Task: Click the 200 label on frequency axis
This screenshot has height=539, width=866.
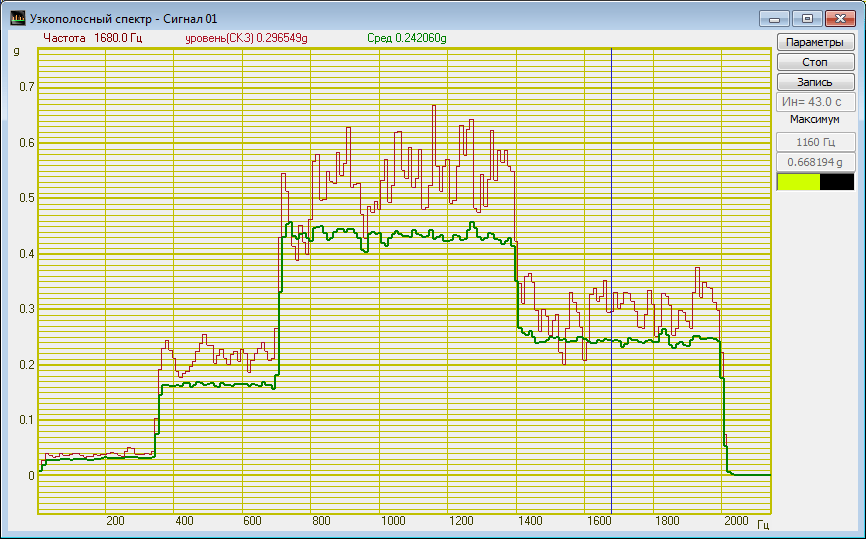Action: tap(115, 521)
